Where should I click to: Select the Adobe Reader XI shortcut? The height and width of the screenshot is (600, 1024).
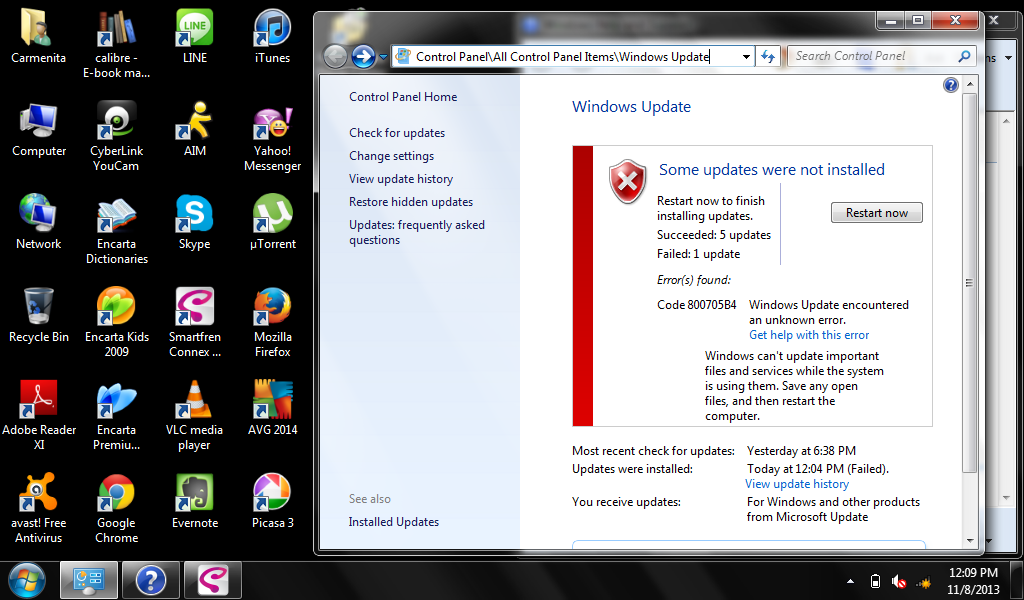tap(39, 416)
